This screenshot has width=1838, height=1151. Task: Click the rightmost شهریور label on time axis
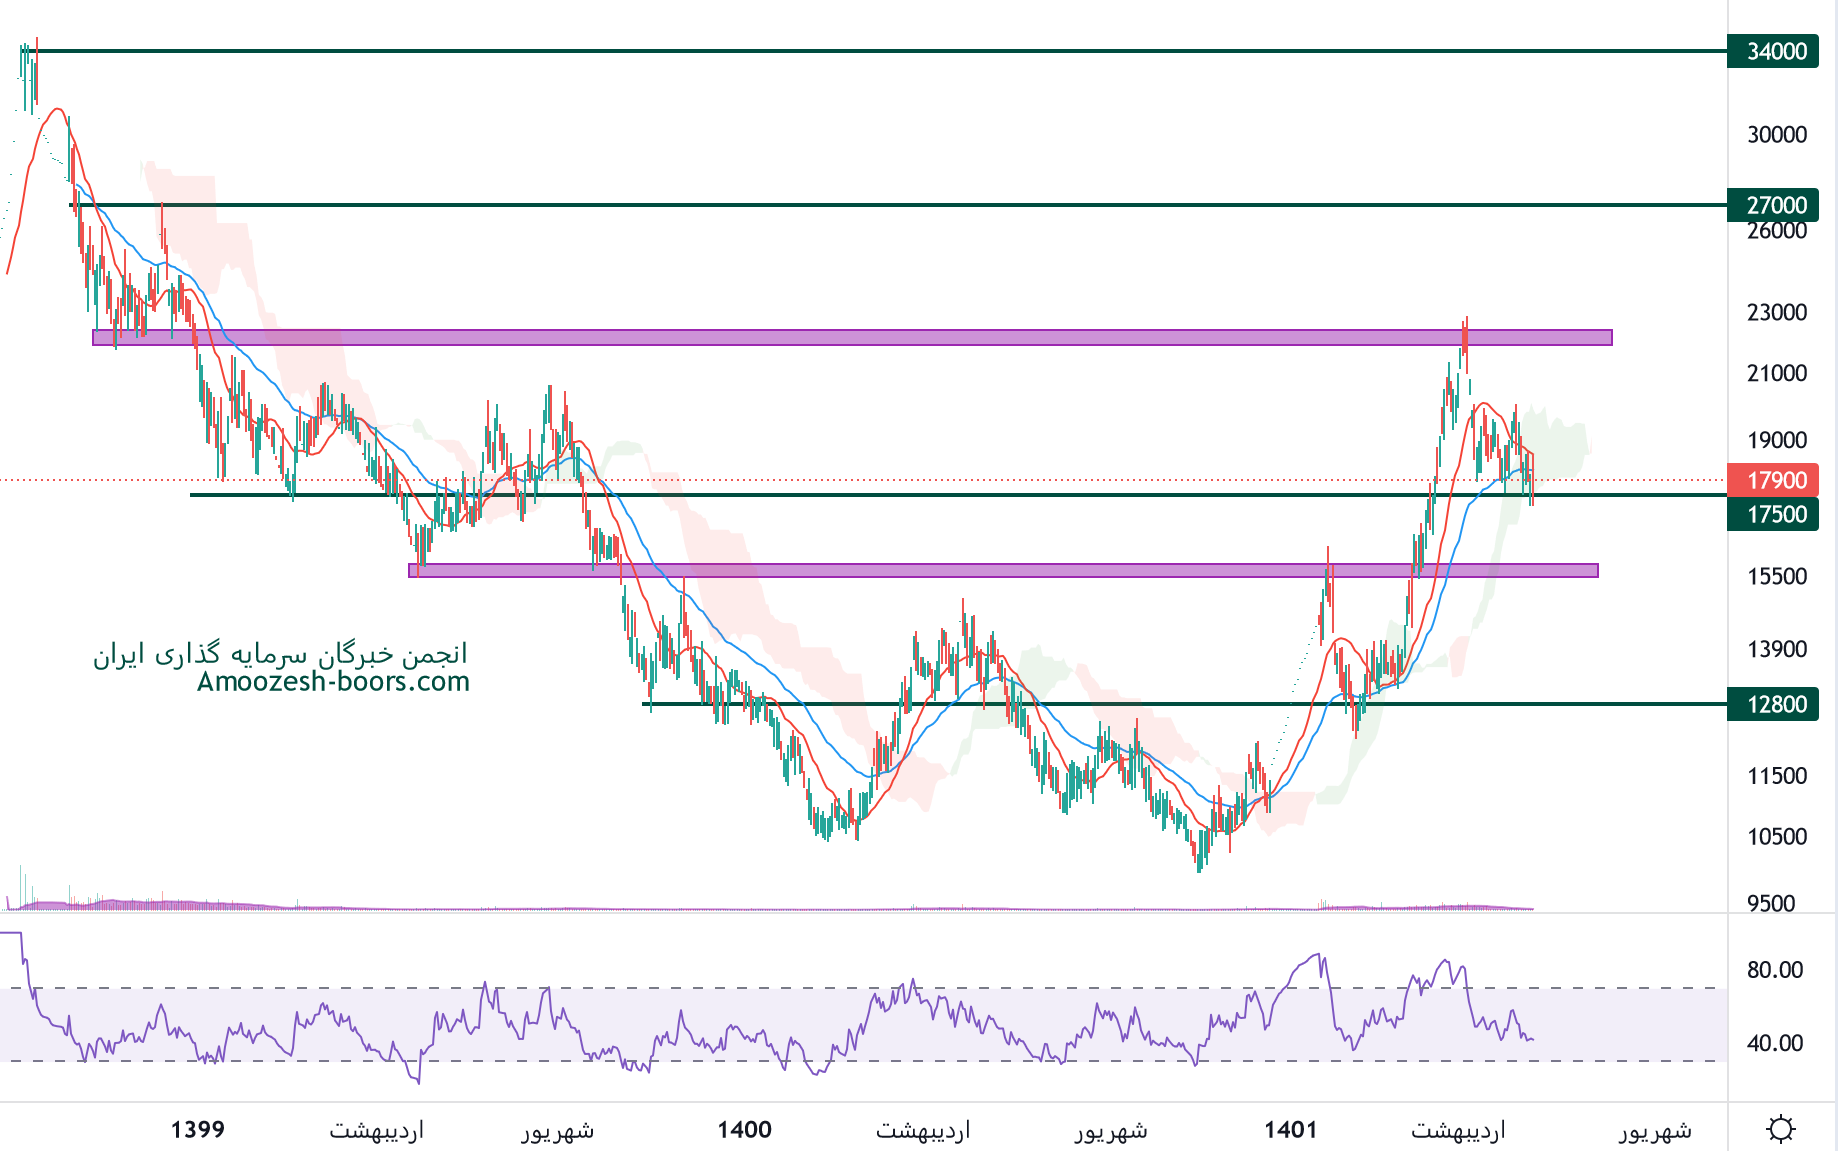click(1655, 1130)
